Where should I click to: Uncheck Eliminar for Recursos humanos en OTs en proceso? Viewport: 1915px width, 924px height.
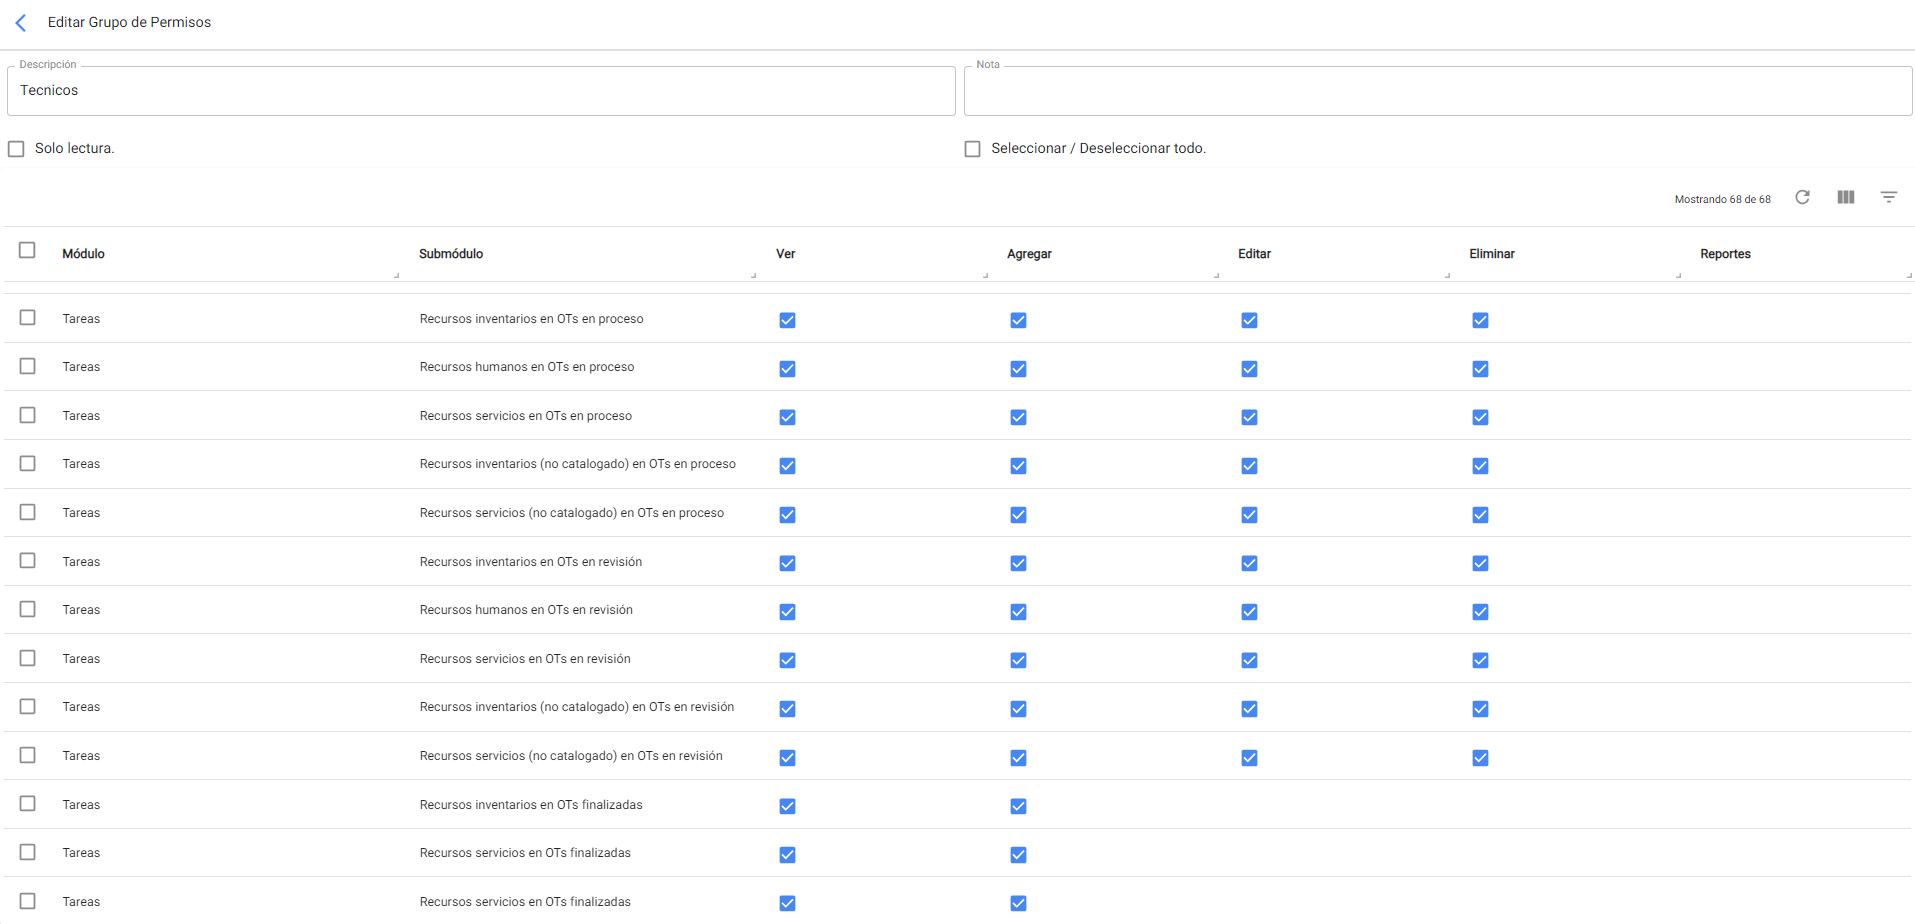click(1480, 369)
